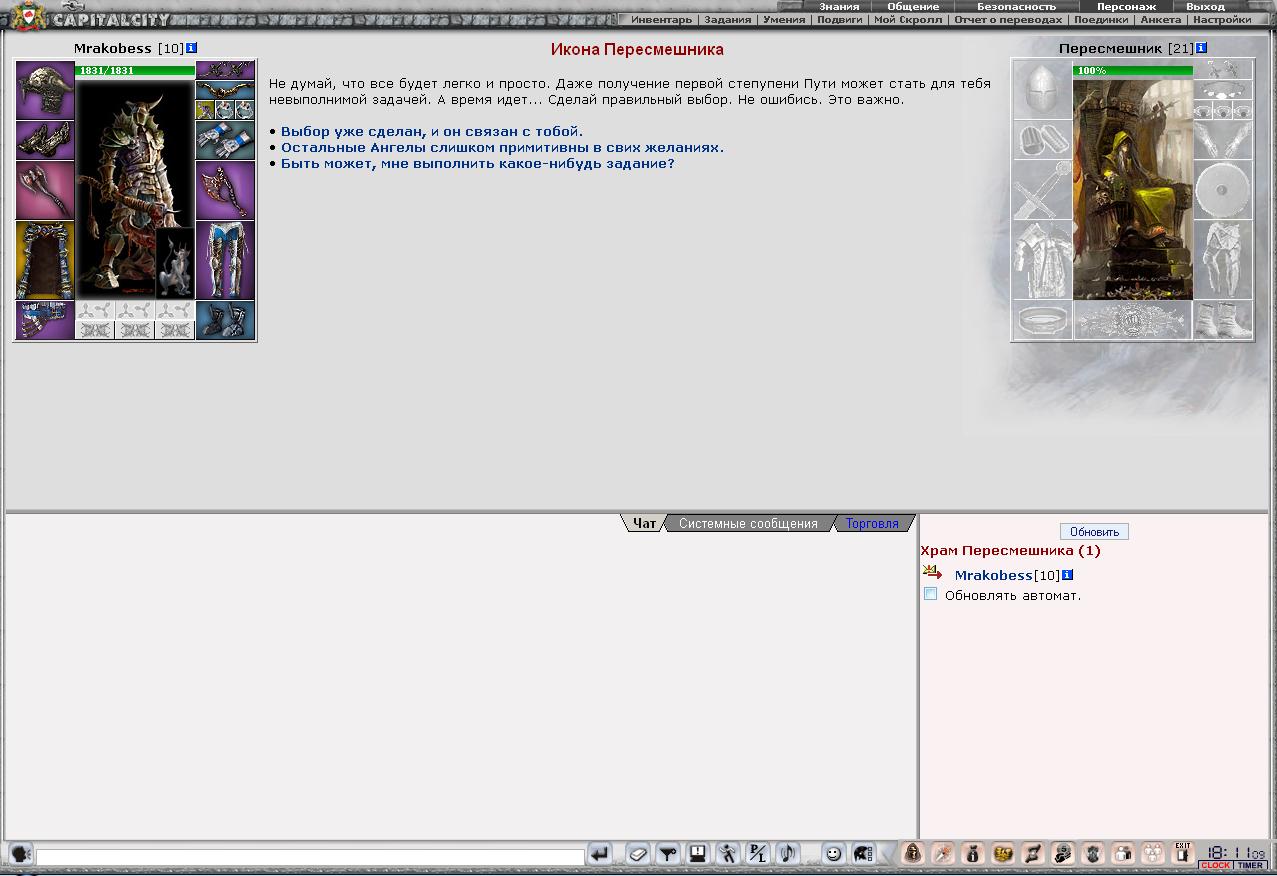The image size is (1277, 876).
Task: Click Mrakobess's earrings item slot
Action: tap(225, 70)
